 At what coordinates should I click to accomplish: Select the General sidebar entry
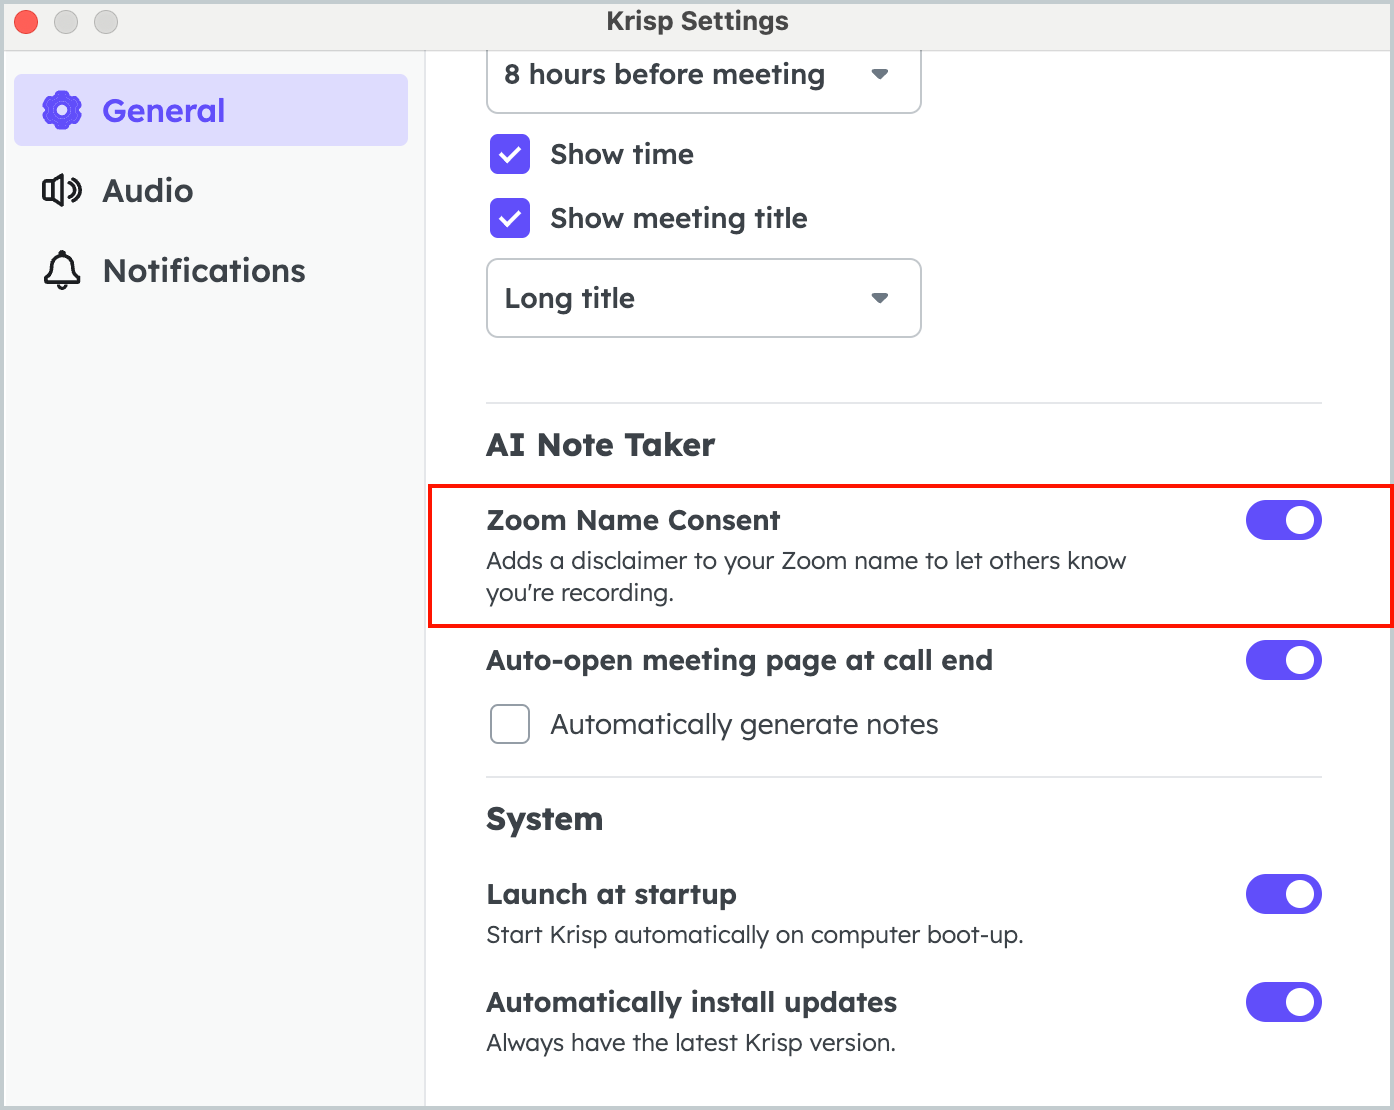[x=163, y=110]
